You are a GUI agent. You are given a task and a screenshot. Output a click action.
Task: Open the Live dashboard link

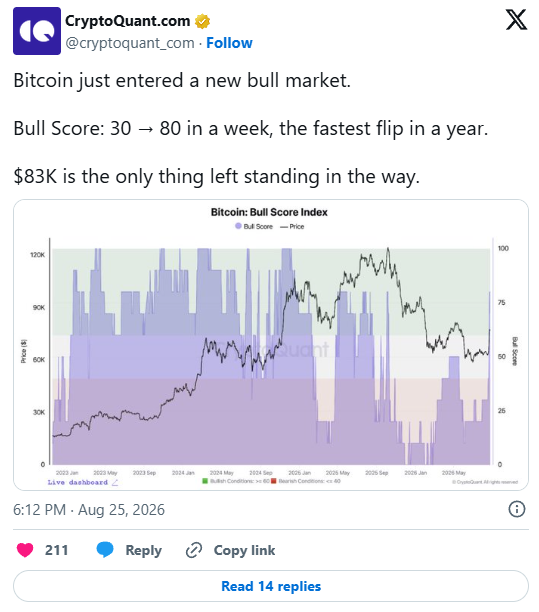pos(78,483)
